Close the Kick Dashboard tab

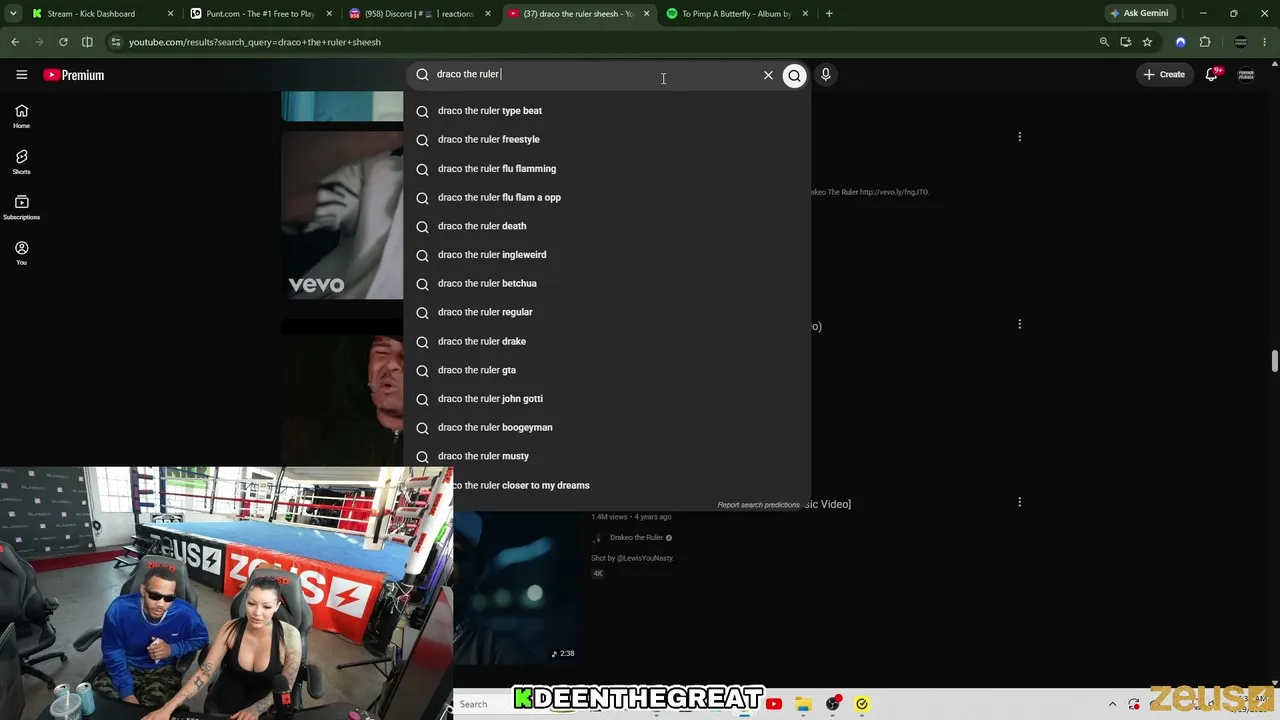(170, 14)
